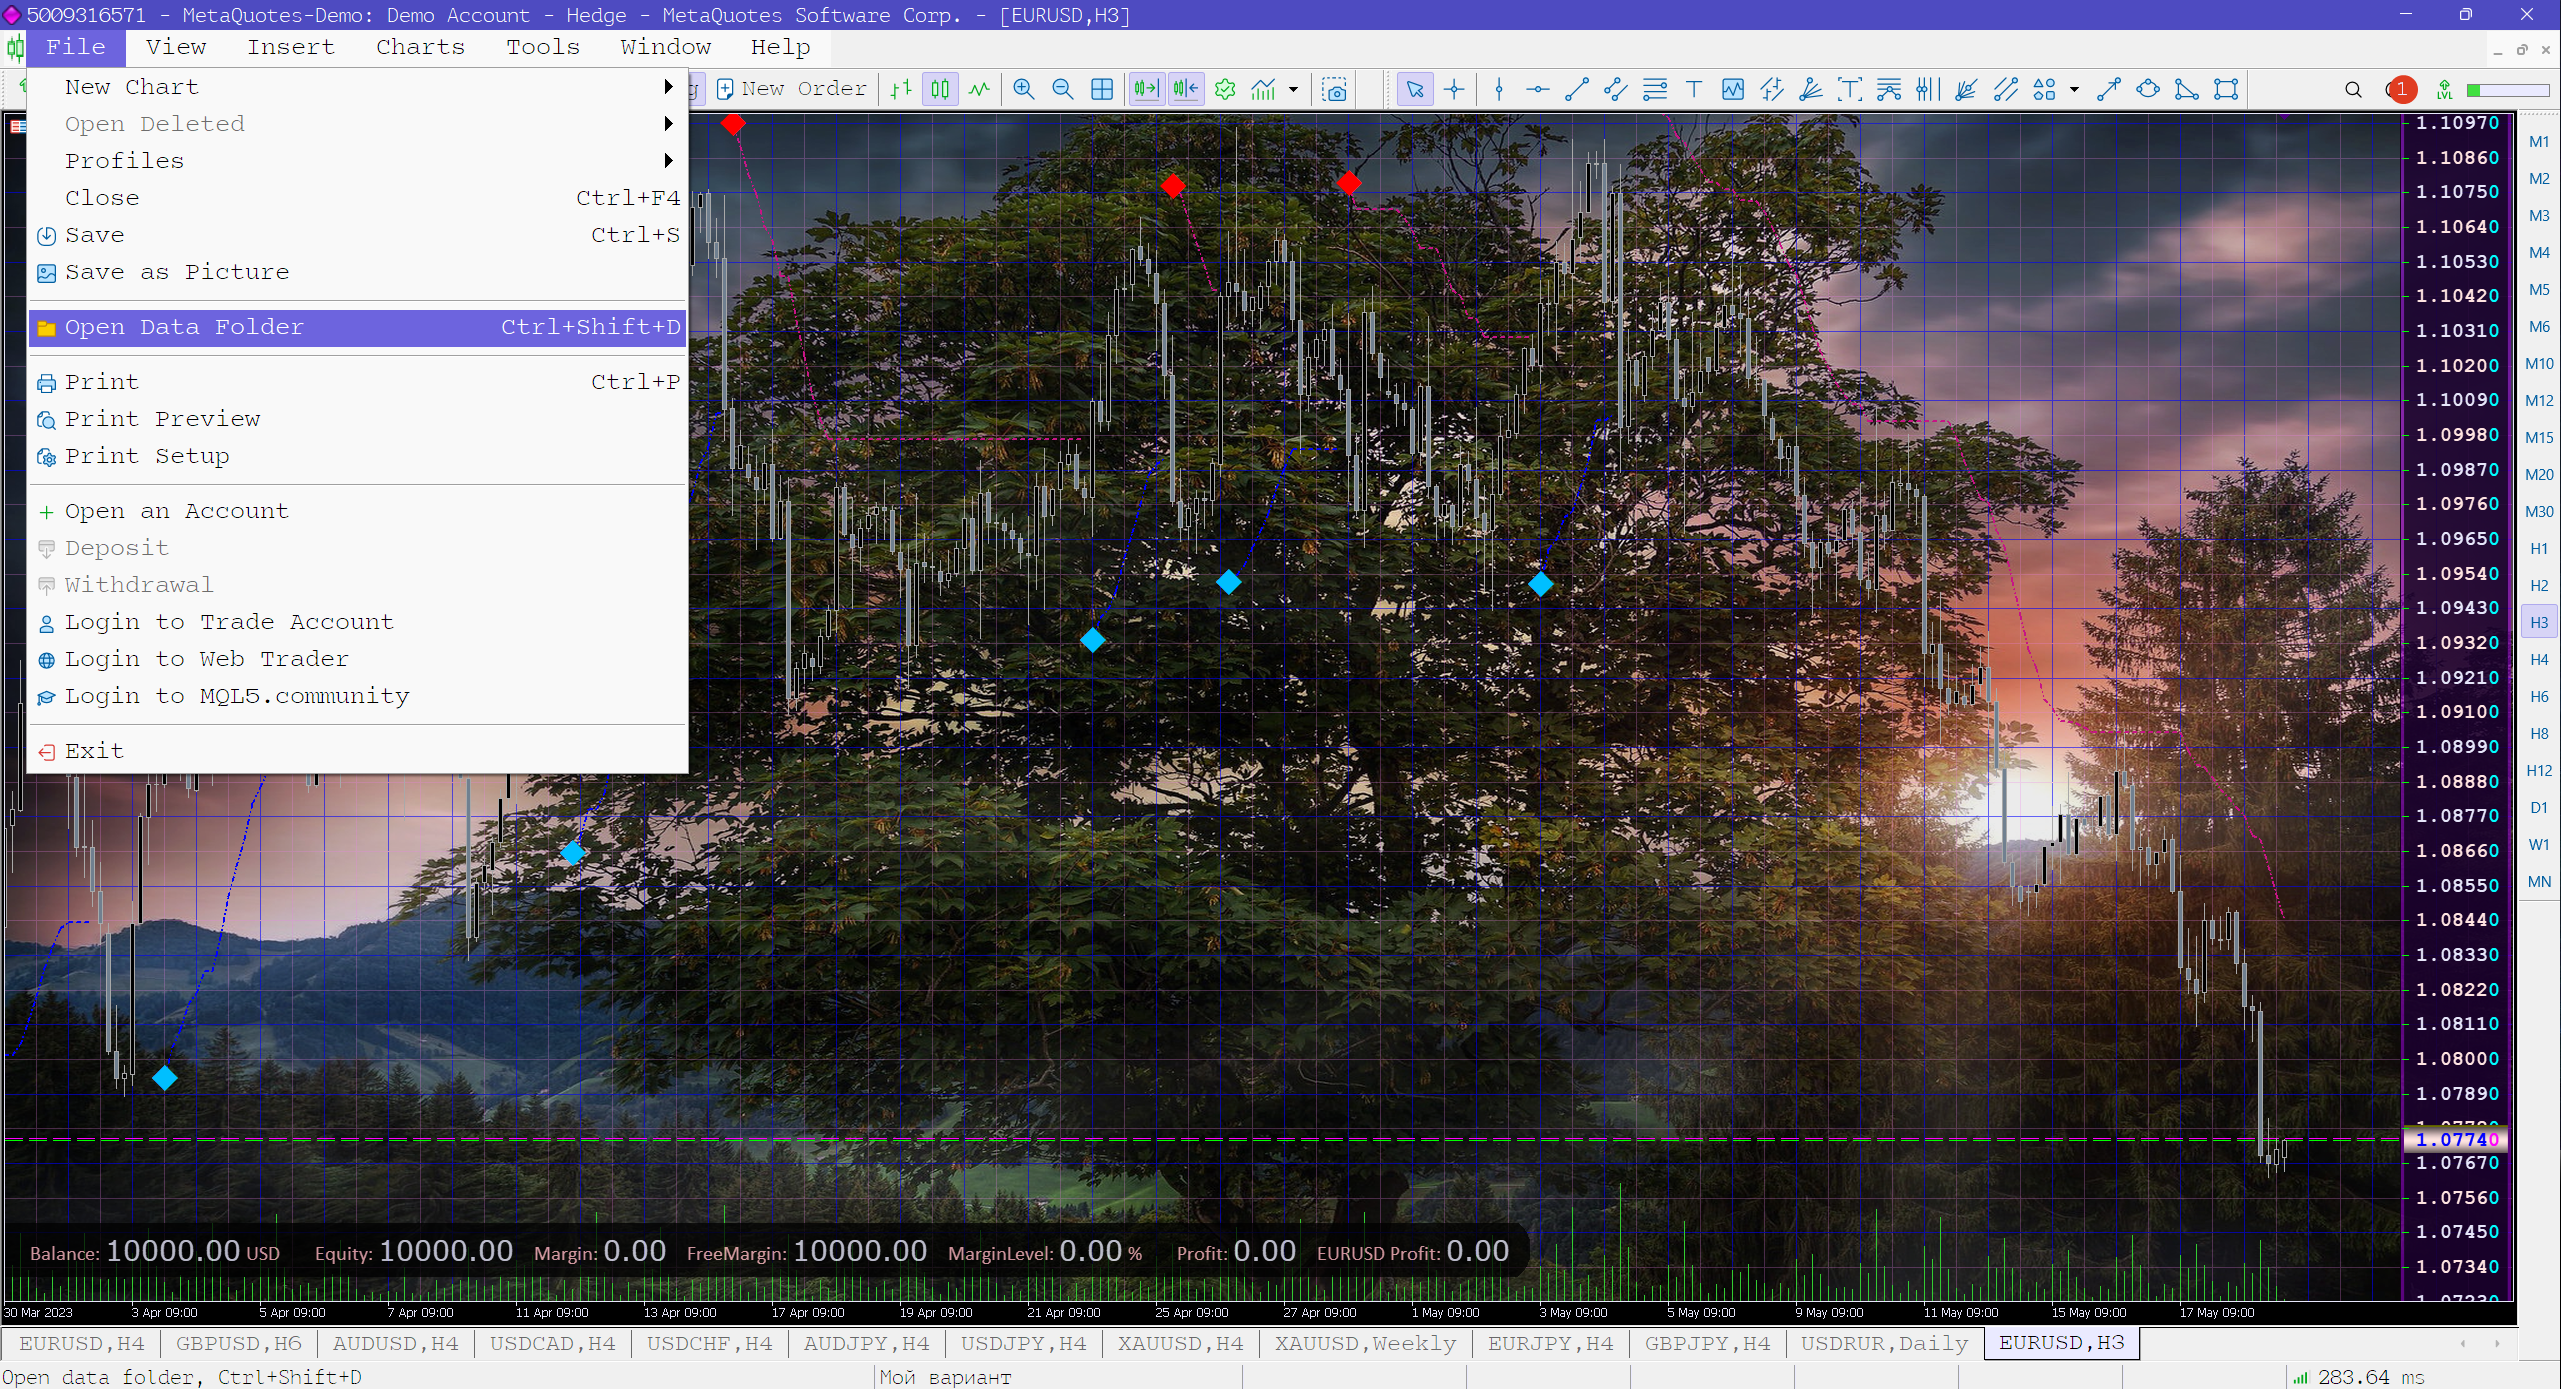Click the green connection level bar
This screenshot has height=1389, width=2561.
pos(2506,90)
